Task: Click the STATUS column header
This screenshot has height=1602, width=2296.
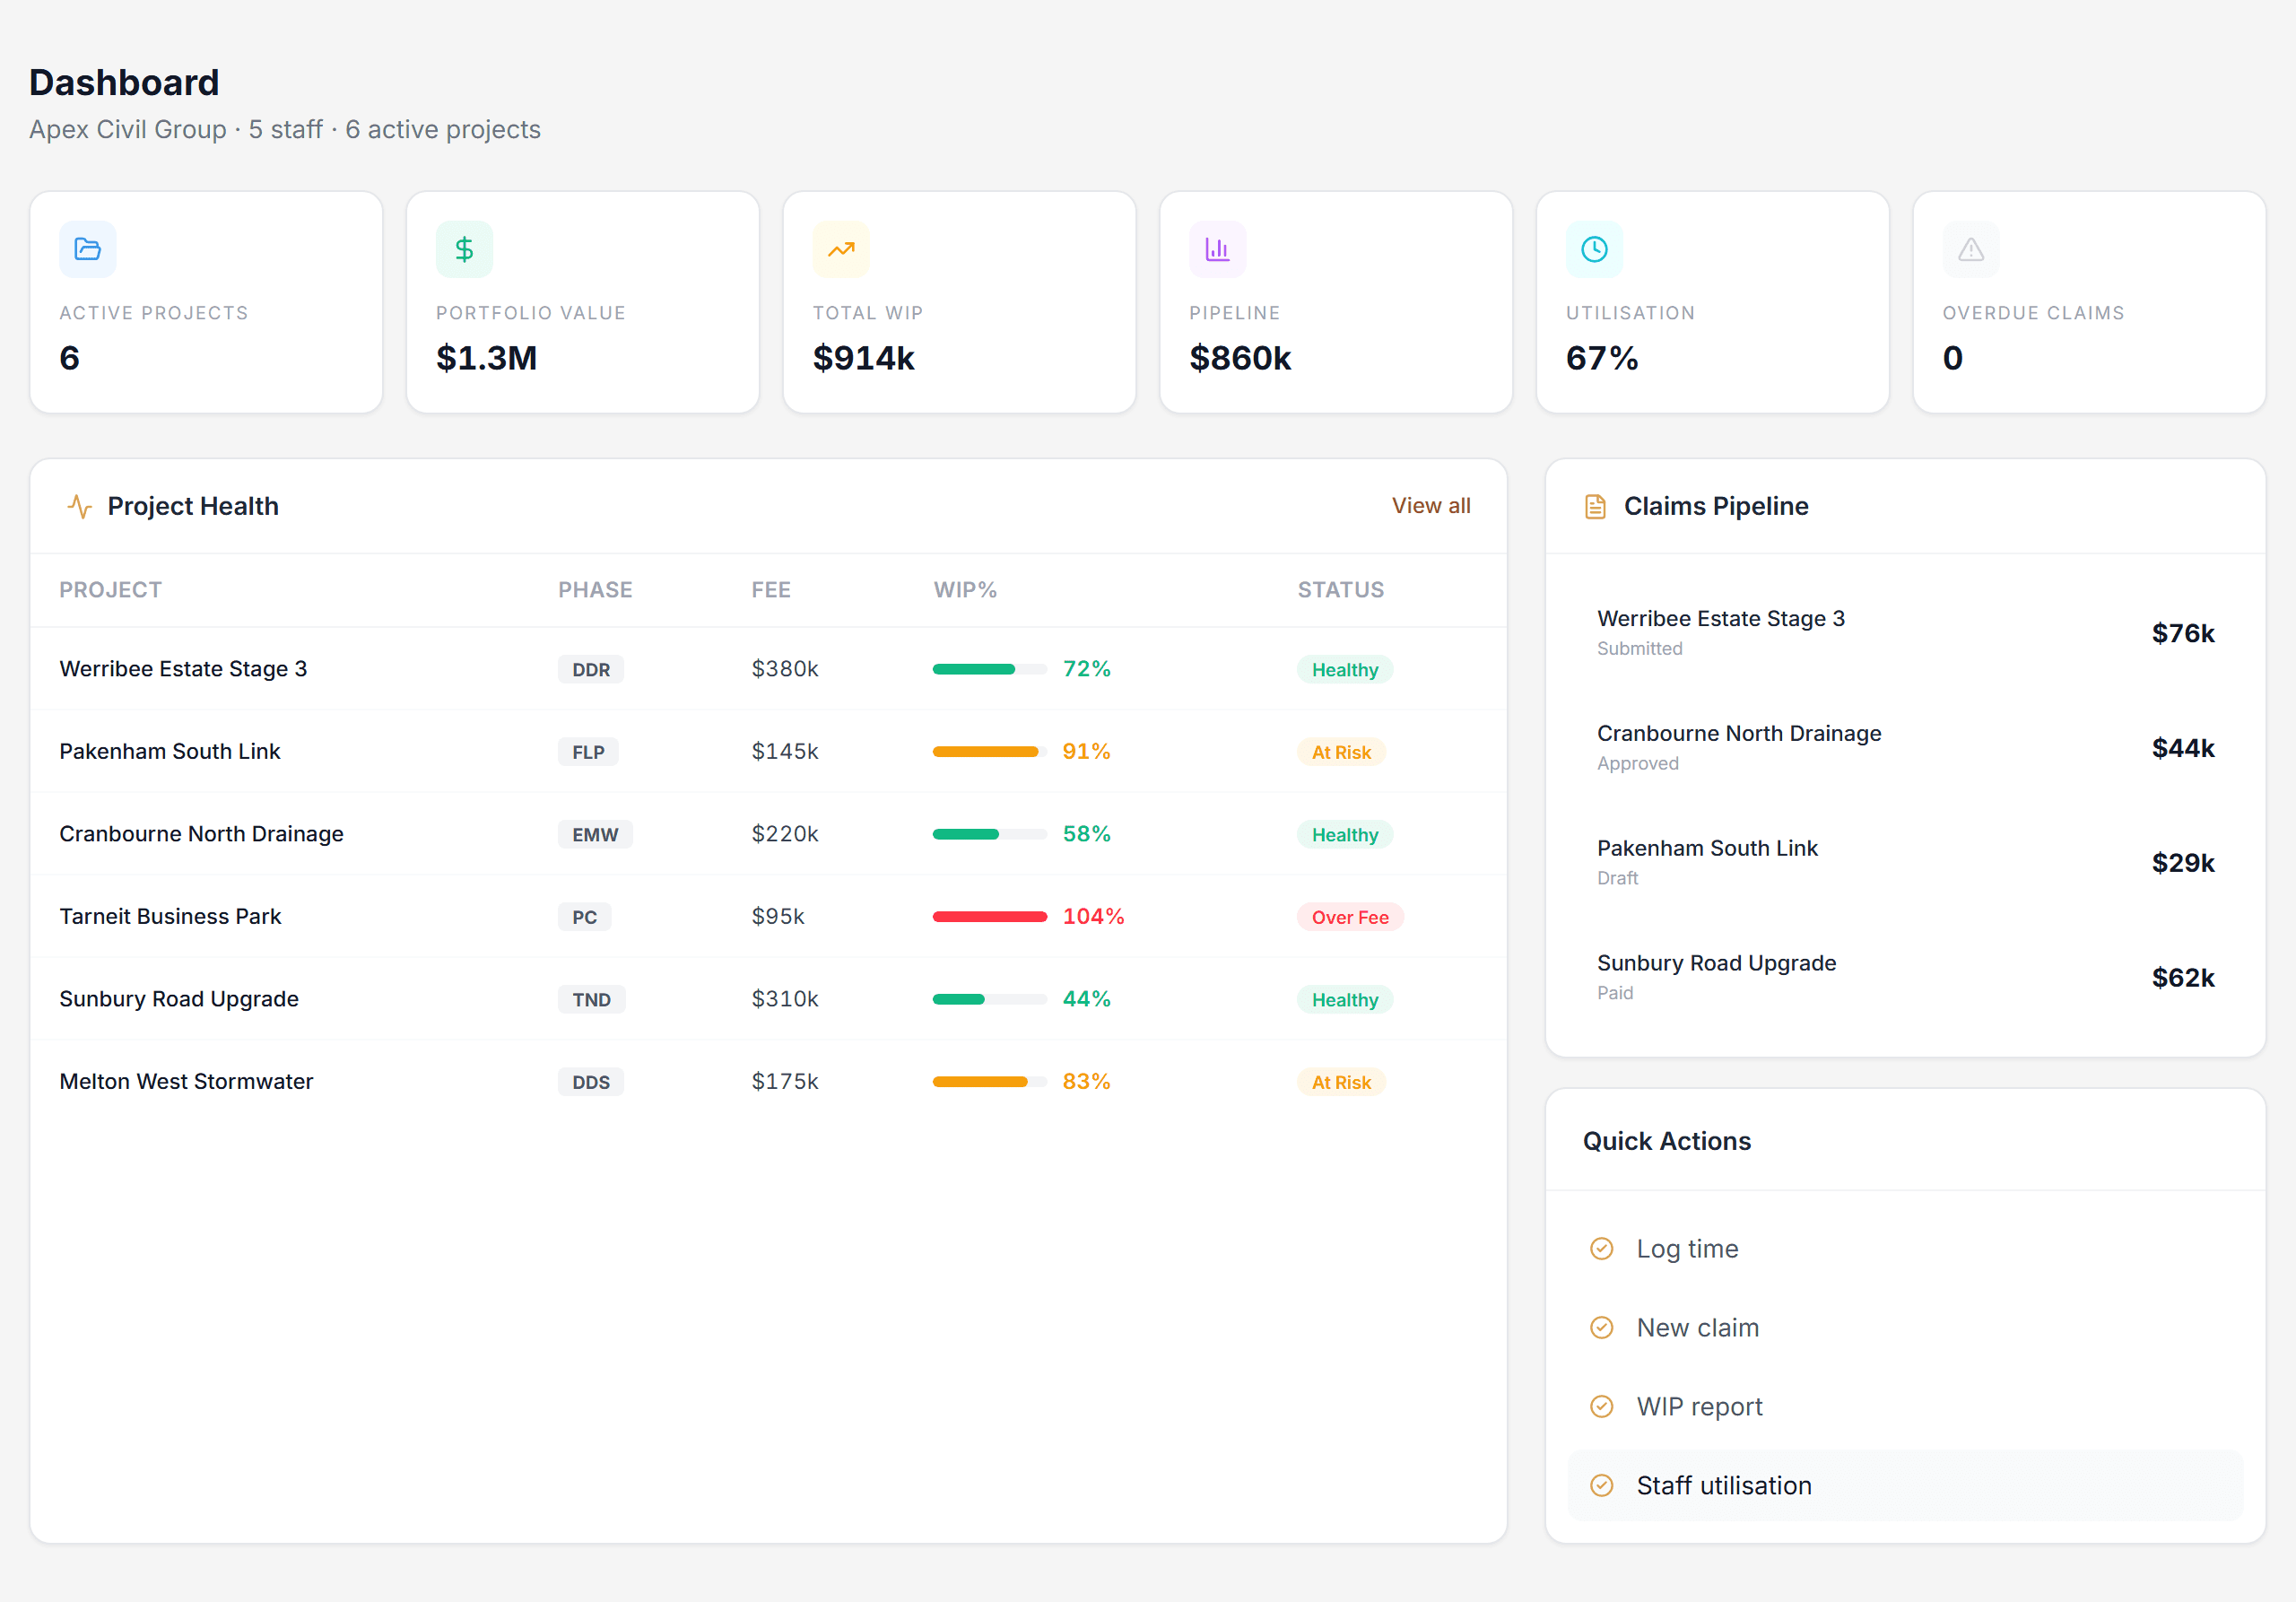Action: (x=1341, y=590)
